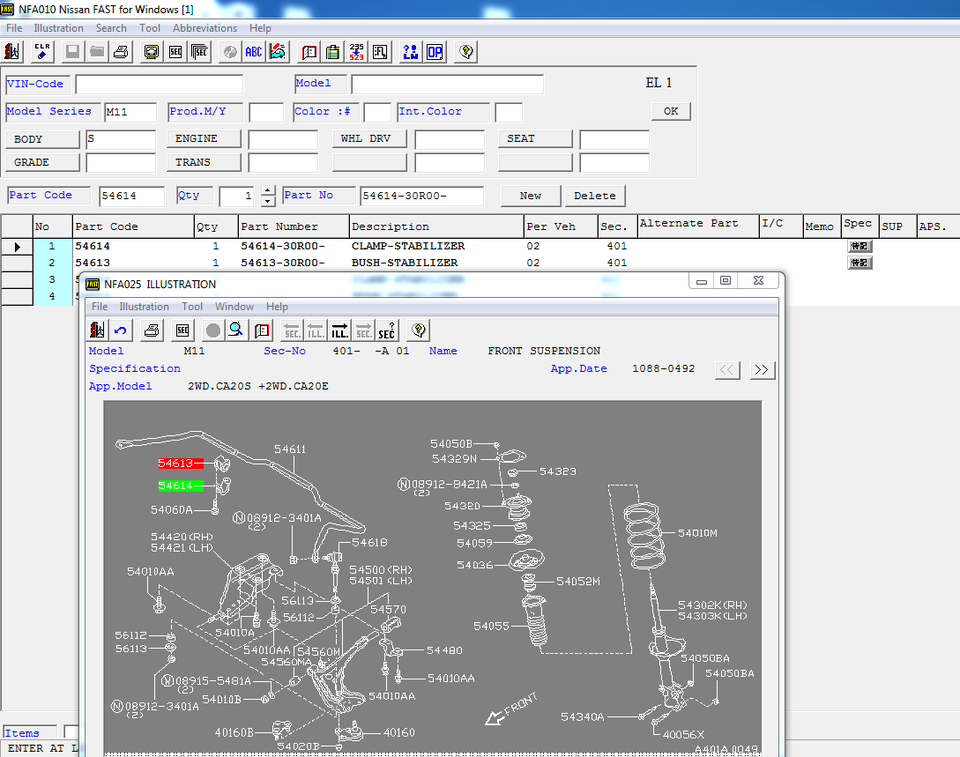Print the illustration using the printer icon
This screenshot has width=960, height=757.
(151, 331)
